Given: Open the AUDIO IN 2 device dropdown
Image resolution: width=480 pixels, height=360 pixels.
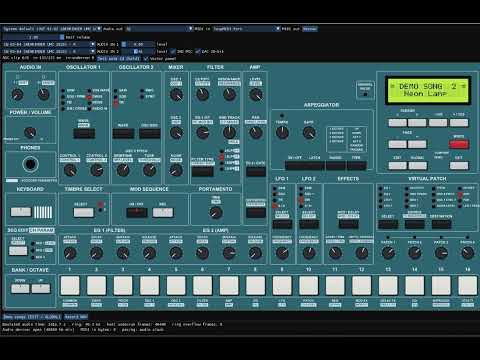Looking at the screenshot, I should tap(49, 51).
